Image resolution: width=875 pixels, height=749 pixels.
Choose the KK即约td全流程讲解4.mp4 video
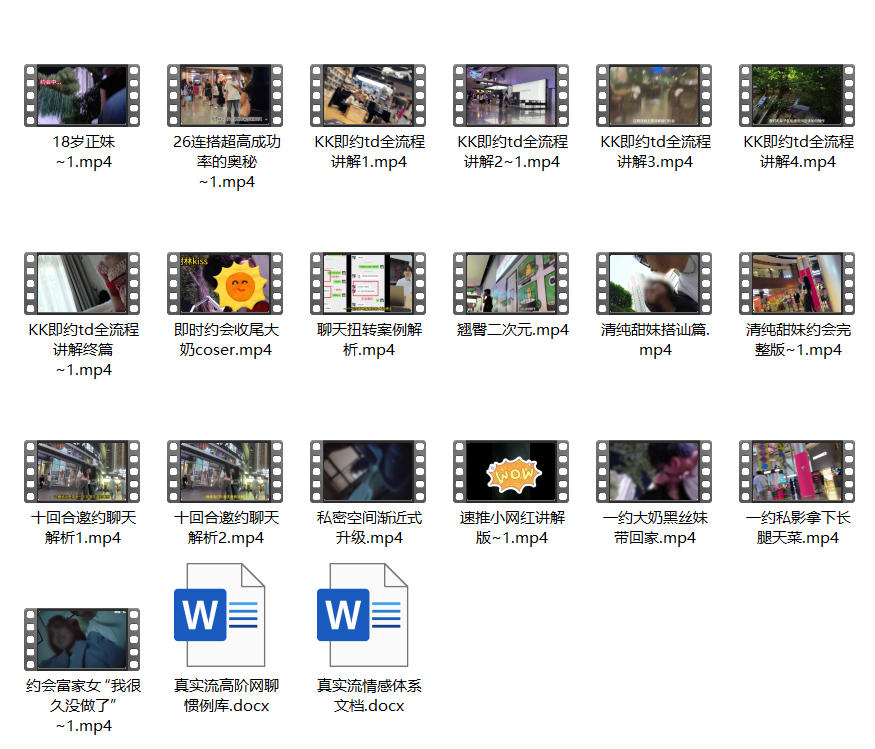(797, 96)
